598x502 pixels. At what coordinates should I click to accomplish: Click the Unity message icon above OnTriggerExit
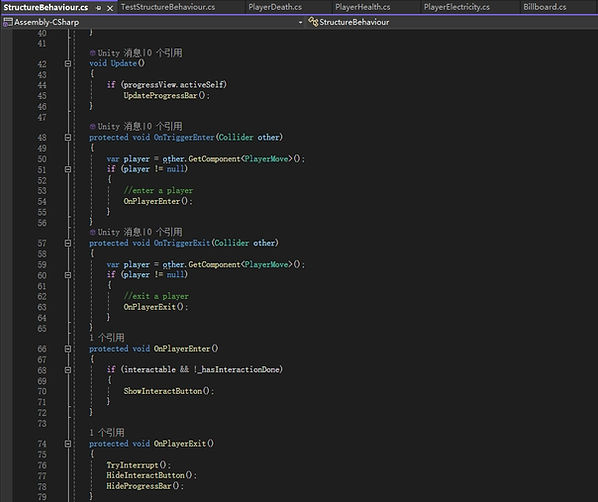coord(92,232)
